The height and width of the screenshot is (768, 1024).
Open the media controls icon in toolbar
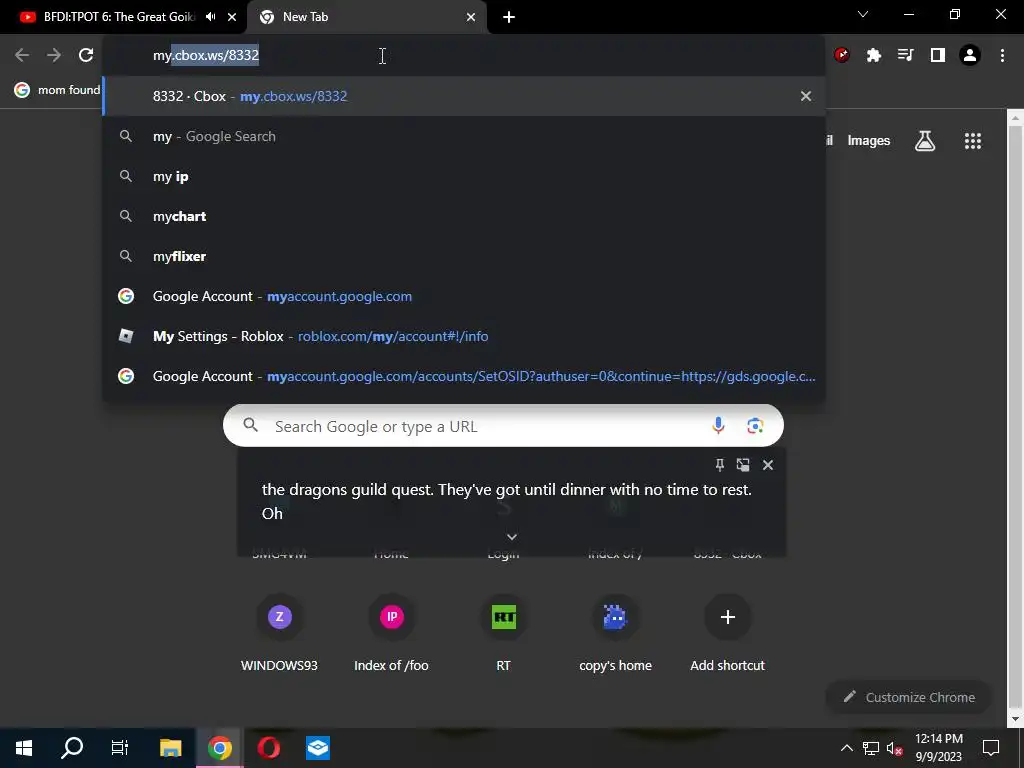click(906, 56)
